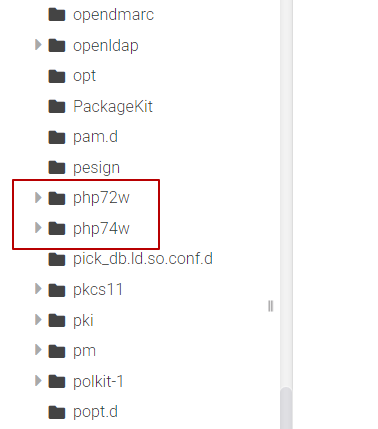This screenshot has height=429, width=378.
Task: Open the php74w folder label
Action: click(101, 229)
